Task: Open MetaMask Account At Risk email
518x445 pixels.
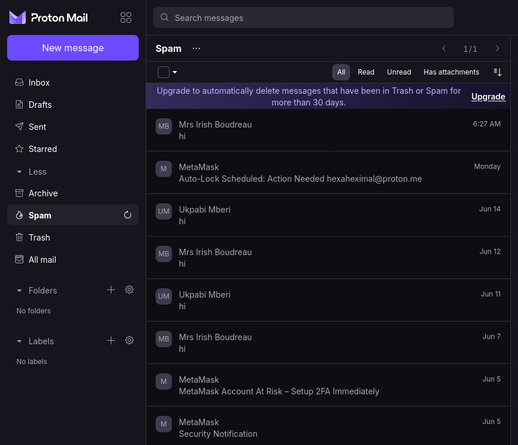Action: 328,385
